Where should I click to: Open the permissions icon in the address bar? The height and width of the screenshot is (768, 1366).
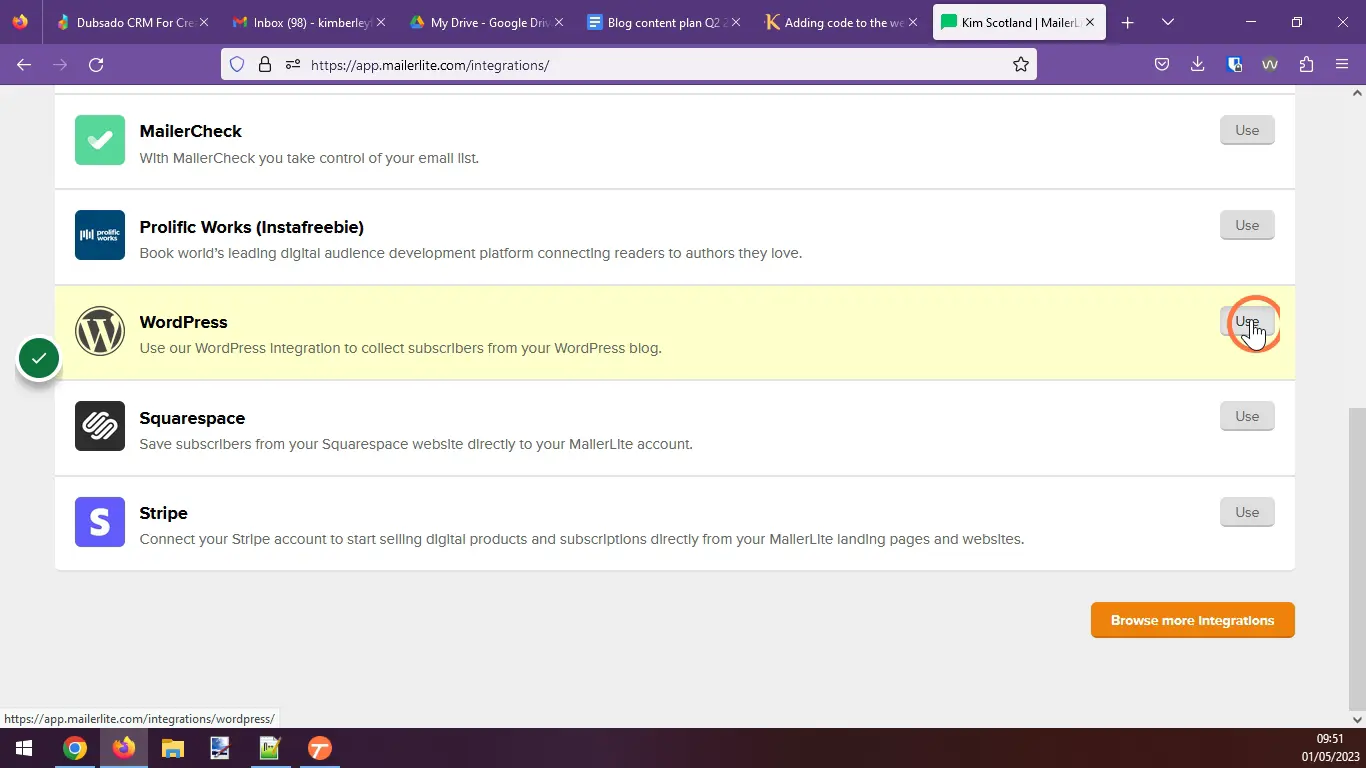pyautogui.click(x=293, y=65)
